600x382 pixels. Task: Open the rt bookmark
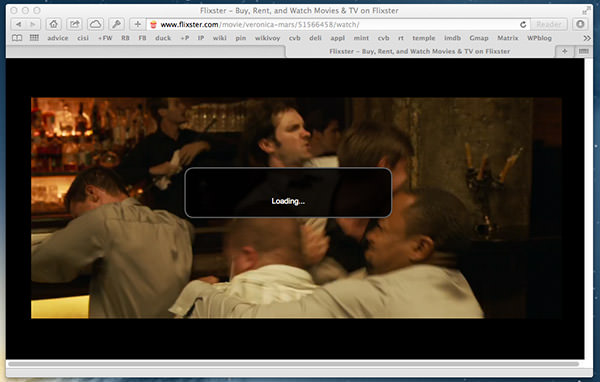pos(401,38)
